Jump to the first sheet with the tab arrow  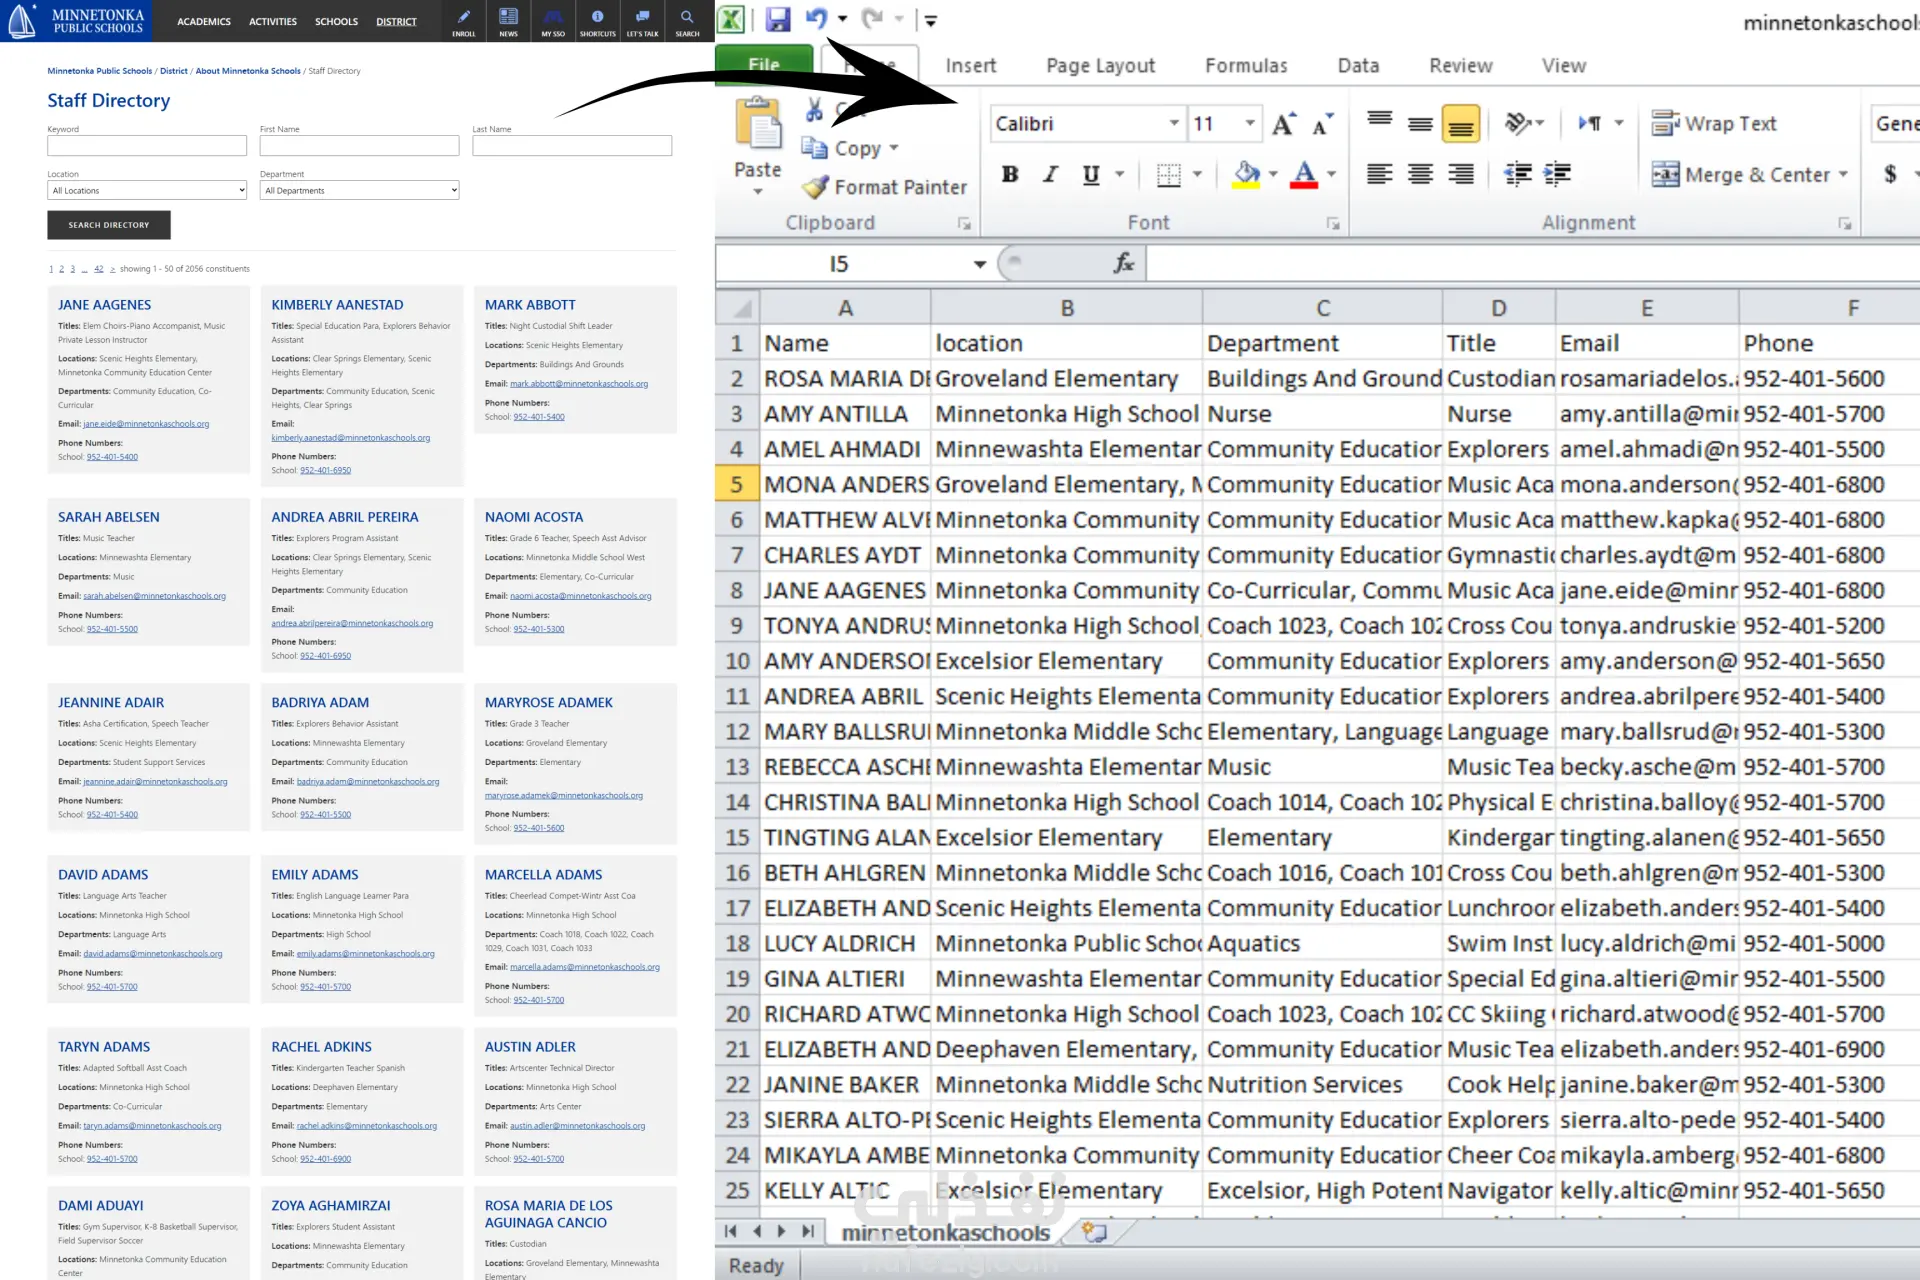coord(730,1232)
